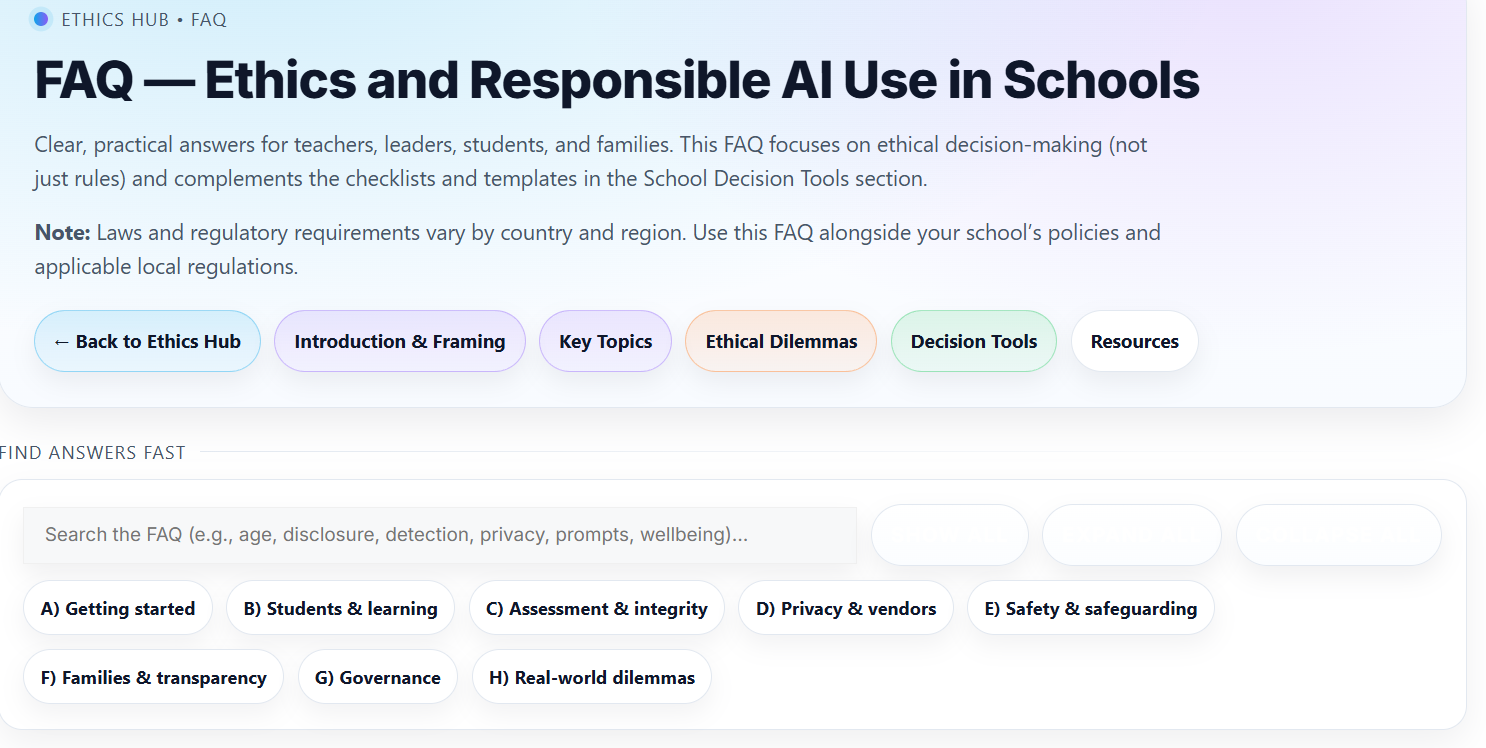Go to the Resources page
The width and height of the screenshot is (1486, 748).
[1134, 341]
